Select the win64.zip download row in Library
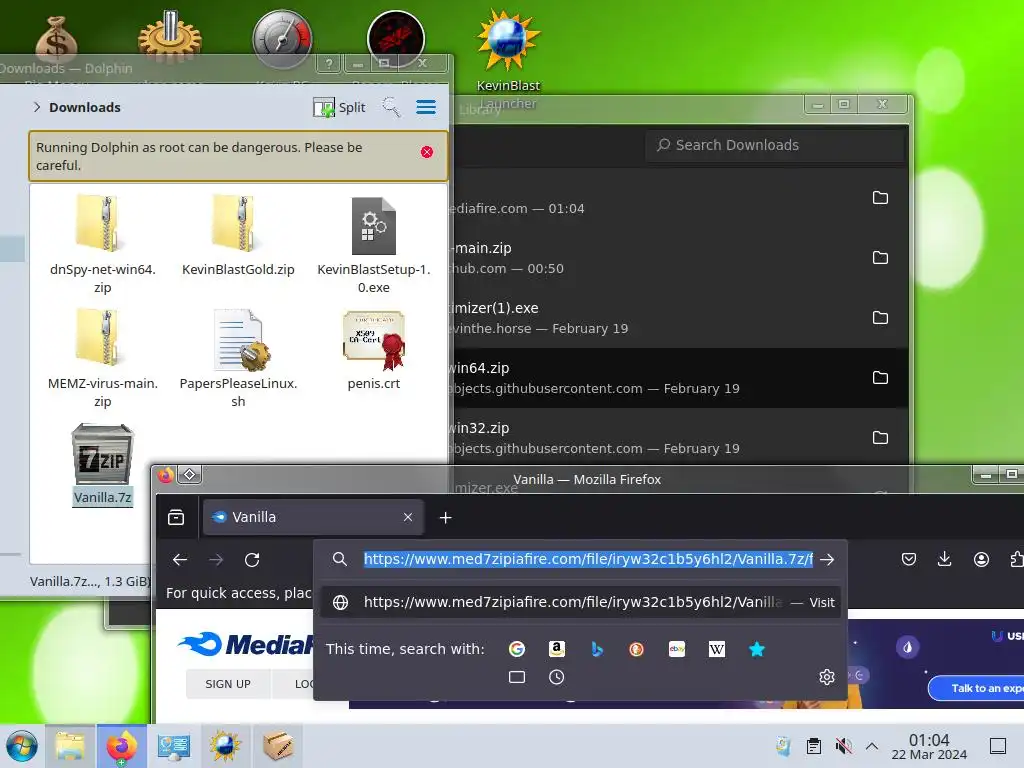This screenshot has height=768, width=1024. 678,378
